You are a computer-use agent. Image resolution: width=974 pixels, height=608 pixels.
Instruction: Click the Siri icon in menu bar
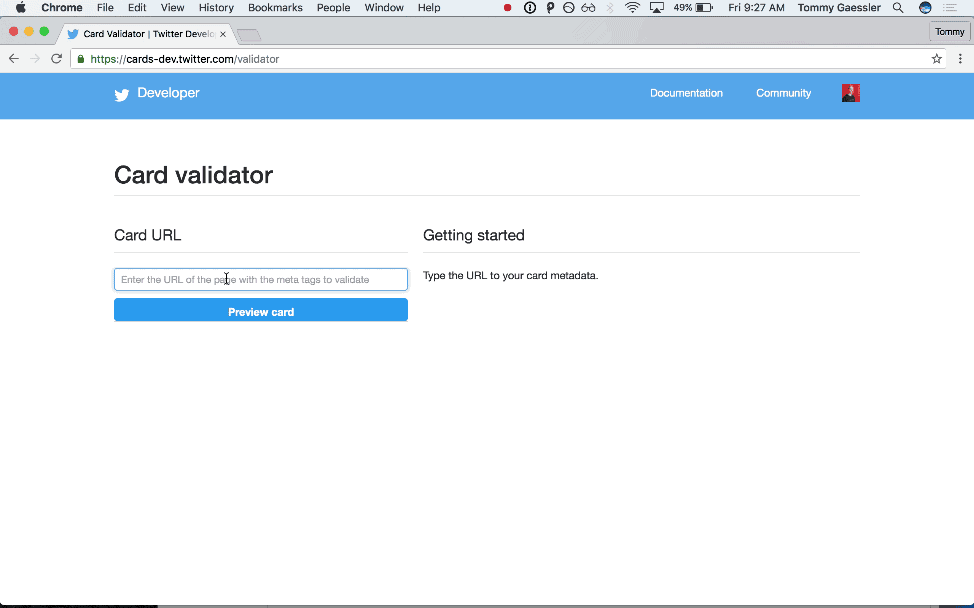[x=925, y=7]
